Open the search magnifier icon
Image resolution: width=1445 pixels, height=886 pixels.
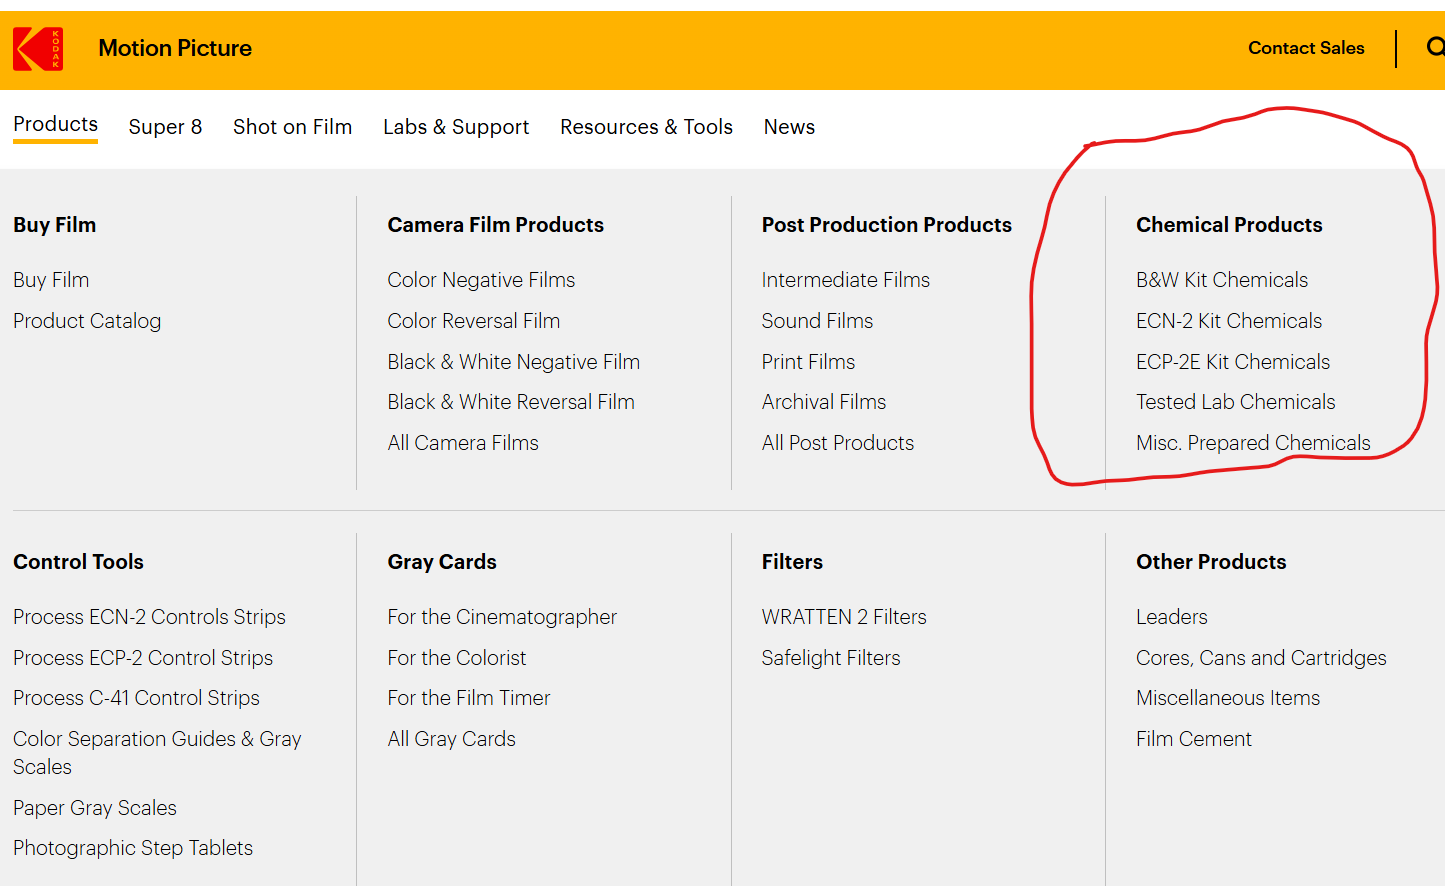tap(1435, 47)
